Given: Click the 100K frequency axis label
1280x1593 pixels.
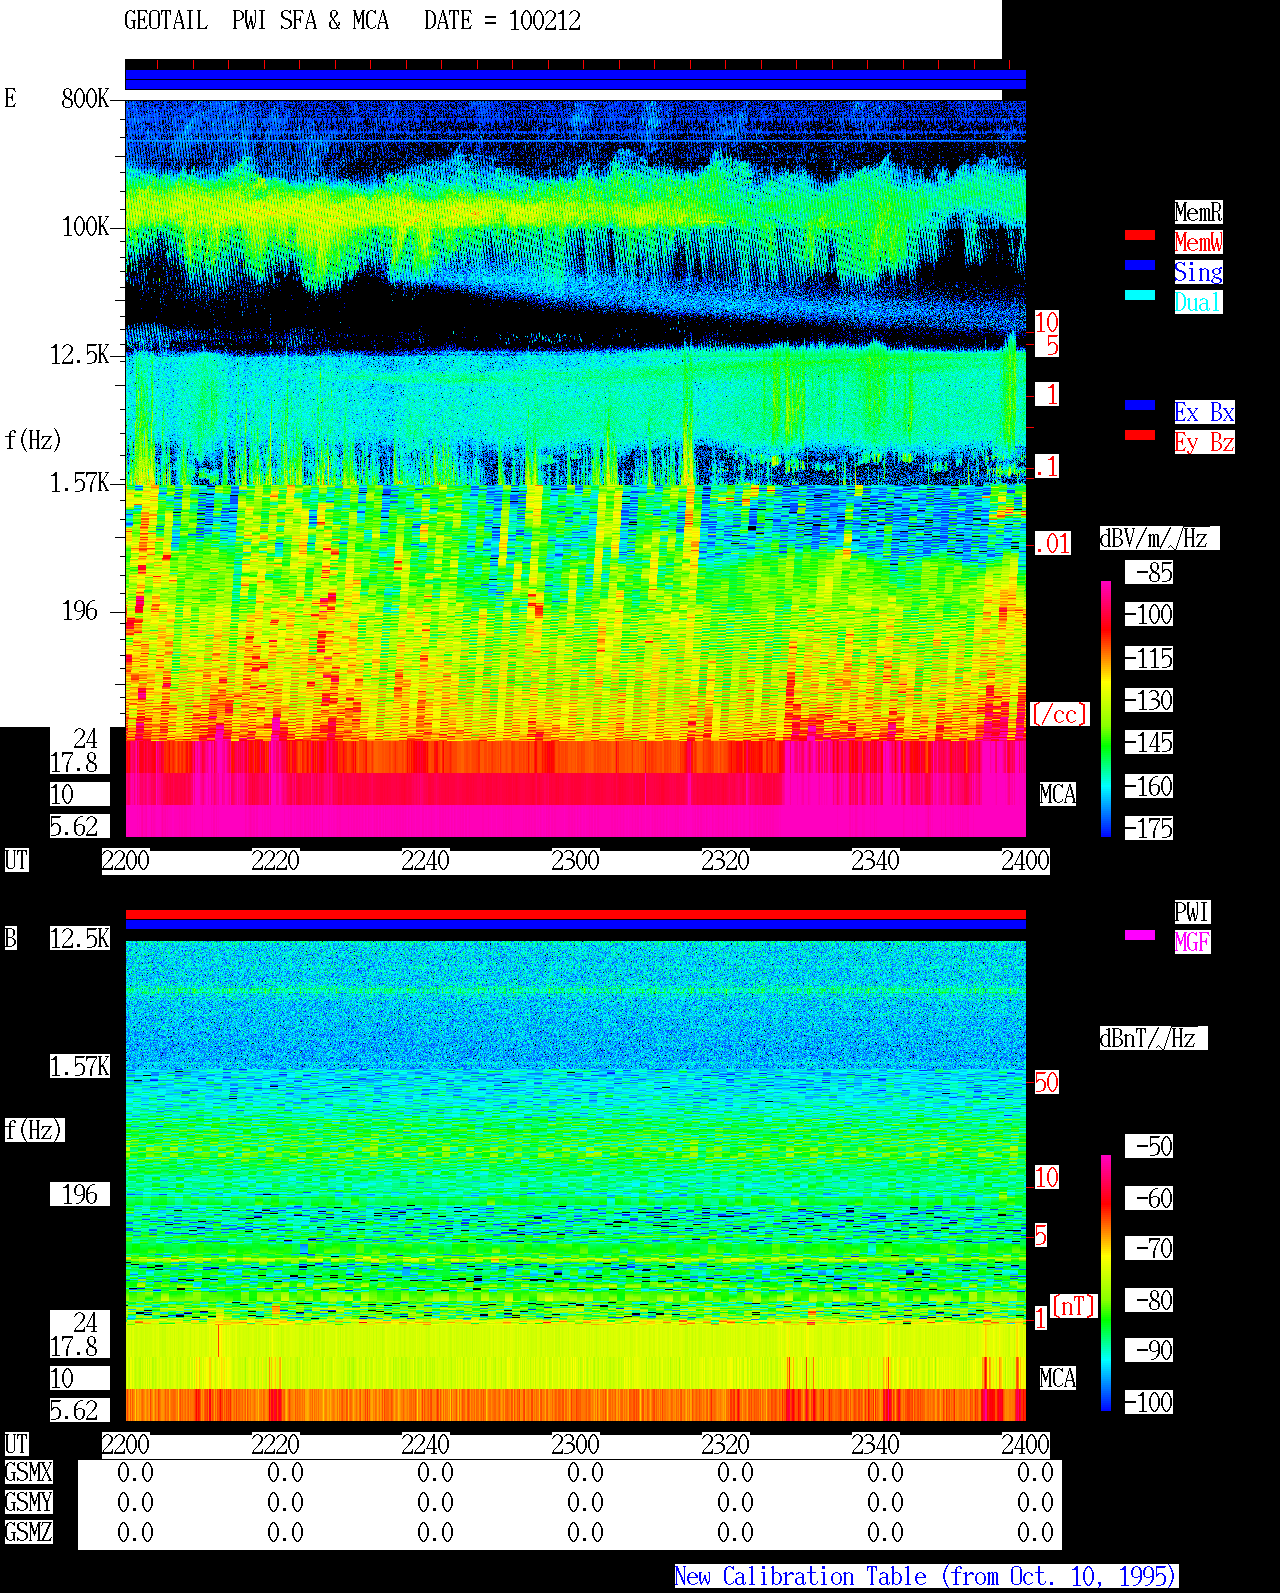Looking at the screenshot, I should coord(85,226).
